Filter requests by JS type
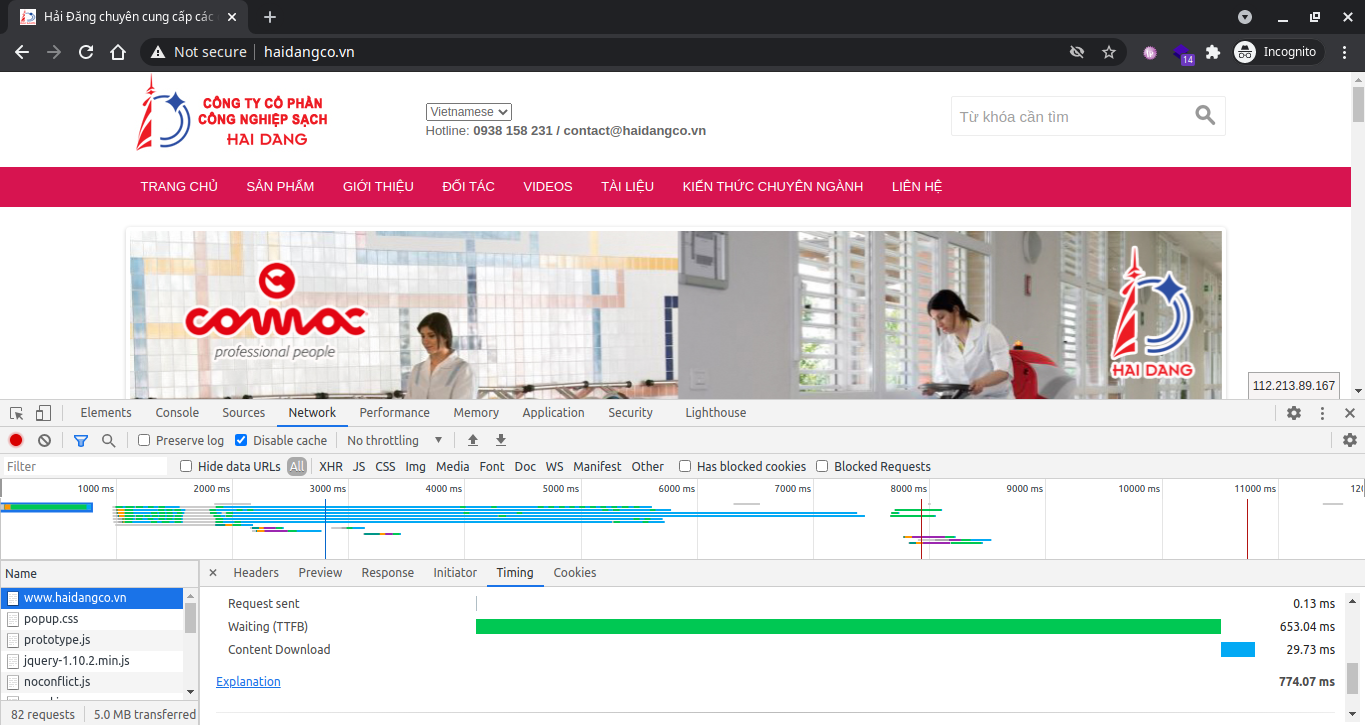The height and width of the screenshot is (725, 1365). click(359, 466)
